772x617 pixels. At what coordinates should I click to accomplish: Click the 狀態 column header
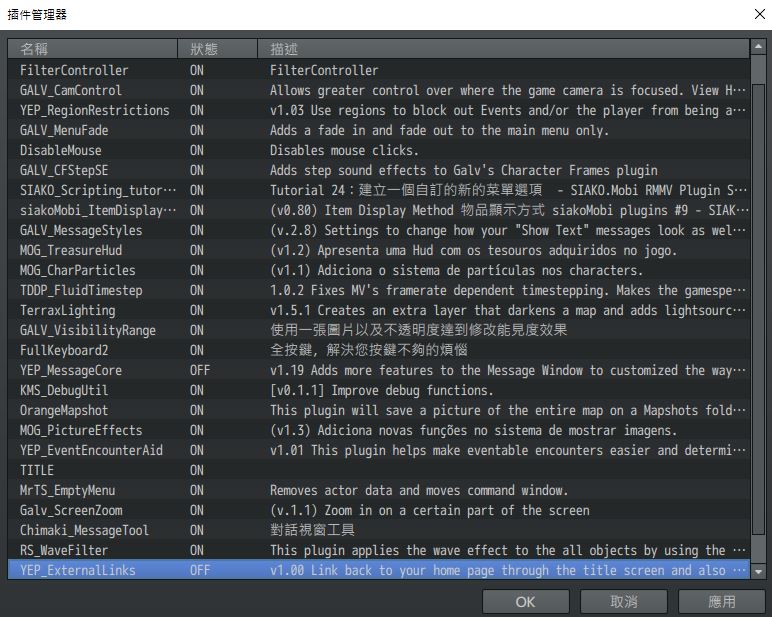coord(217,49)
